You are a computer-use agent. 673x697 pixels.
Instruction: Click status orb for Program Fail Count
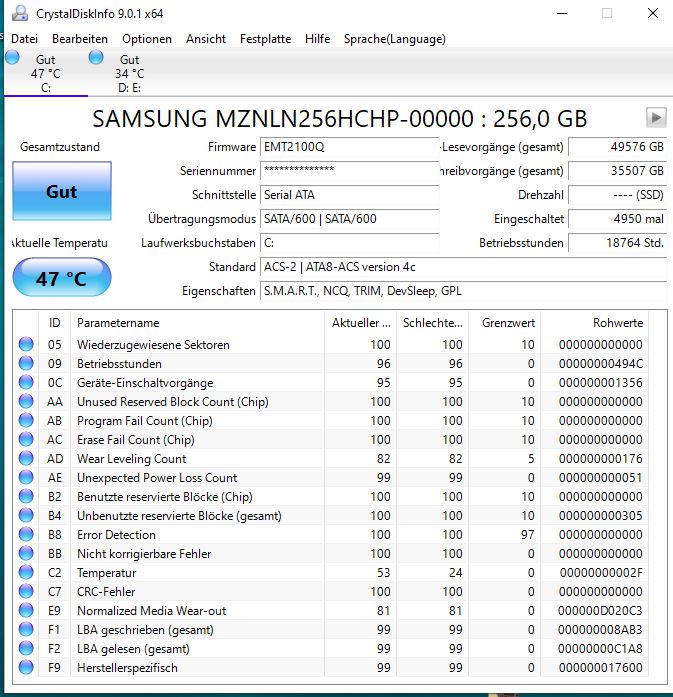click(x=26, y=420)
